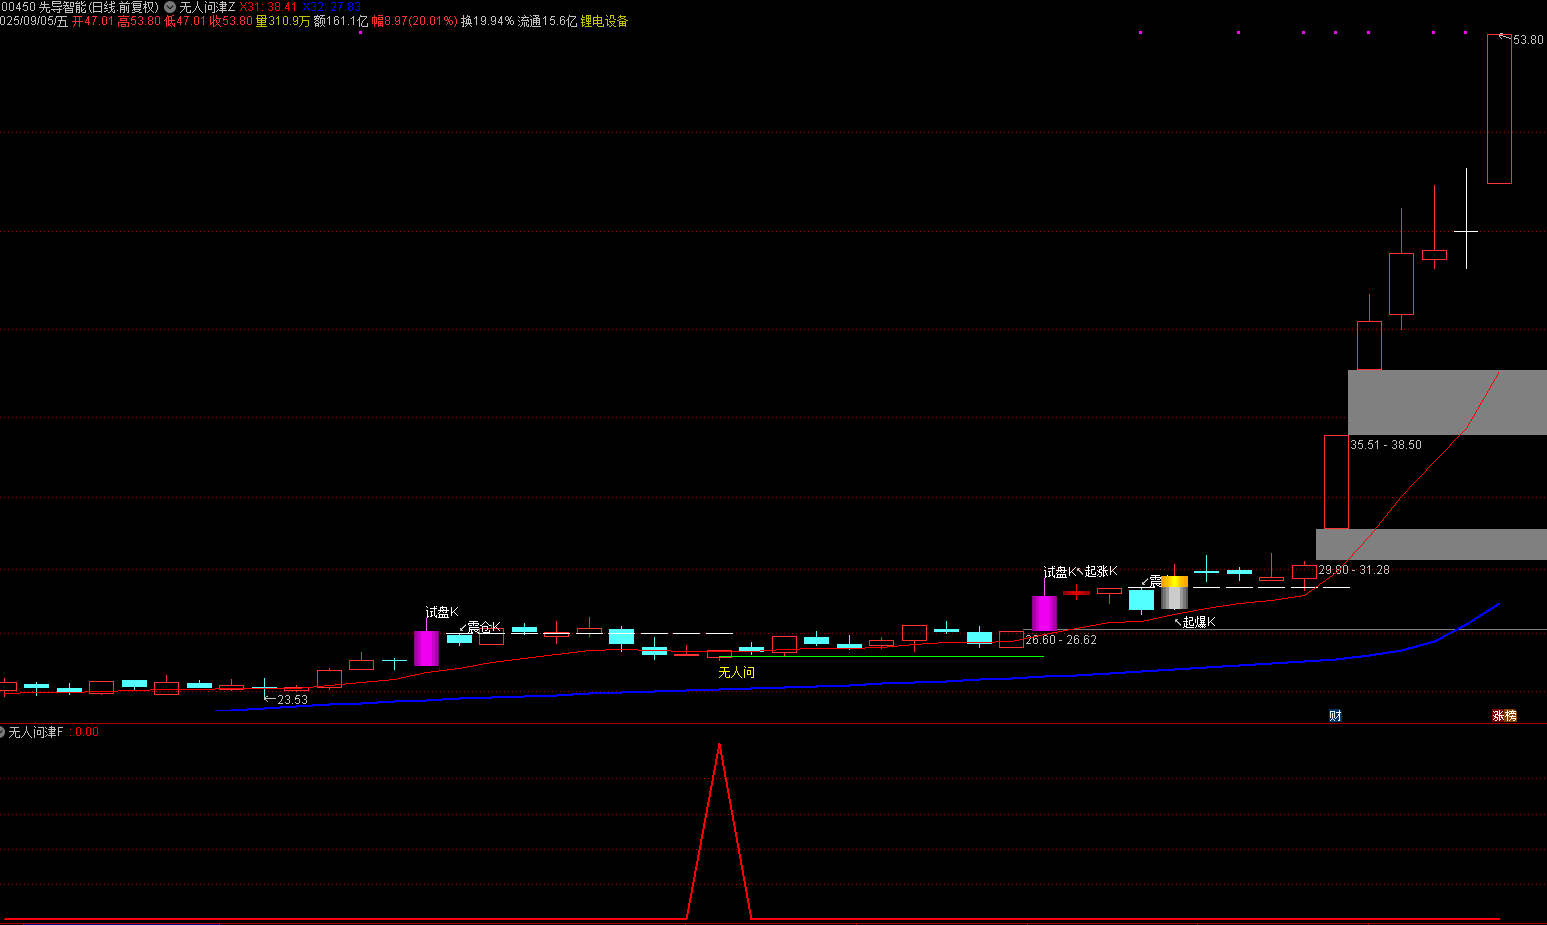This screenshot has height=925, width=1547.
Task: Click the opening price 开47.01
Action: pos(93,21)
